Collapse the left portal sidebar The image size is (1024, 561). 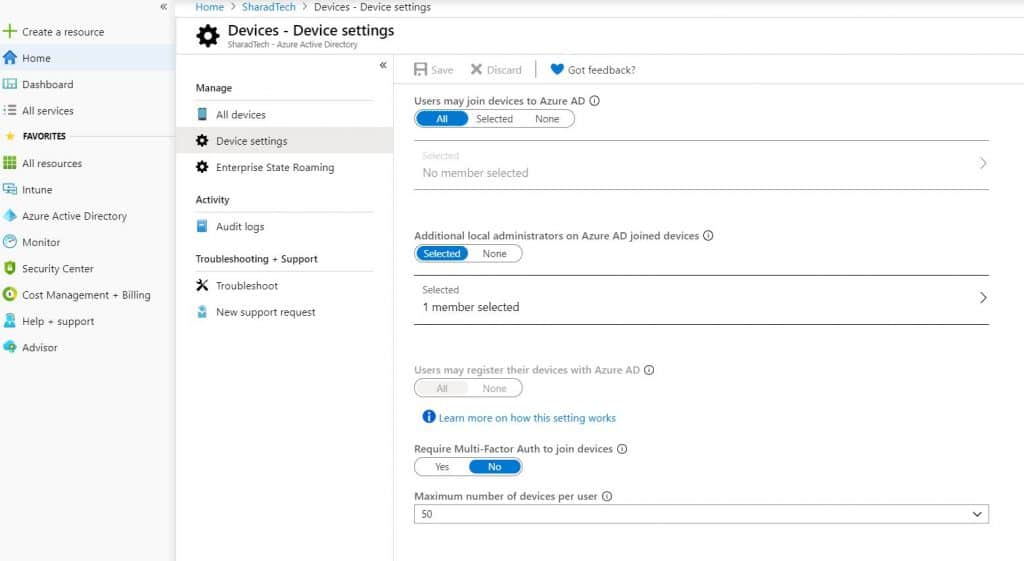tap(164, 7)
